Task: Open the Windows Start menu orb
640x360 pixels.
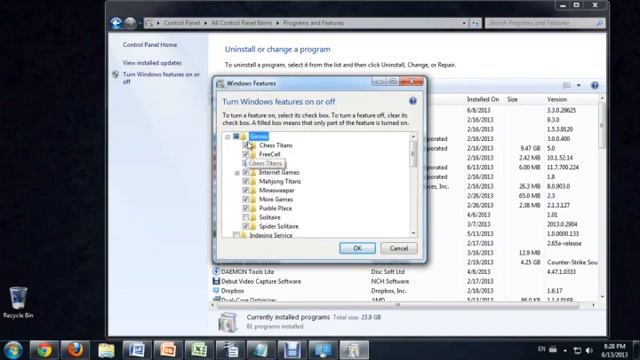Action: (x=13, y=350)
